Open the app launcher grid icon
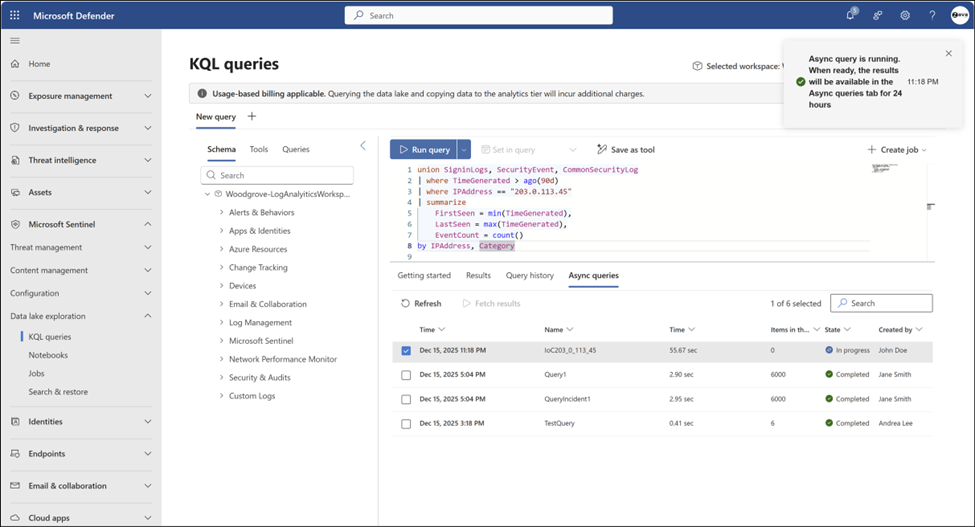Viewport: 975px width, 527px height. (x=15, y=16)
